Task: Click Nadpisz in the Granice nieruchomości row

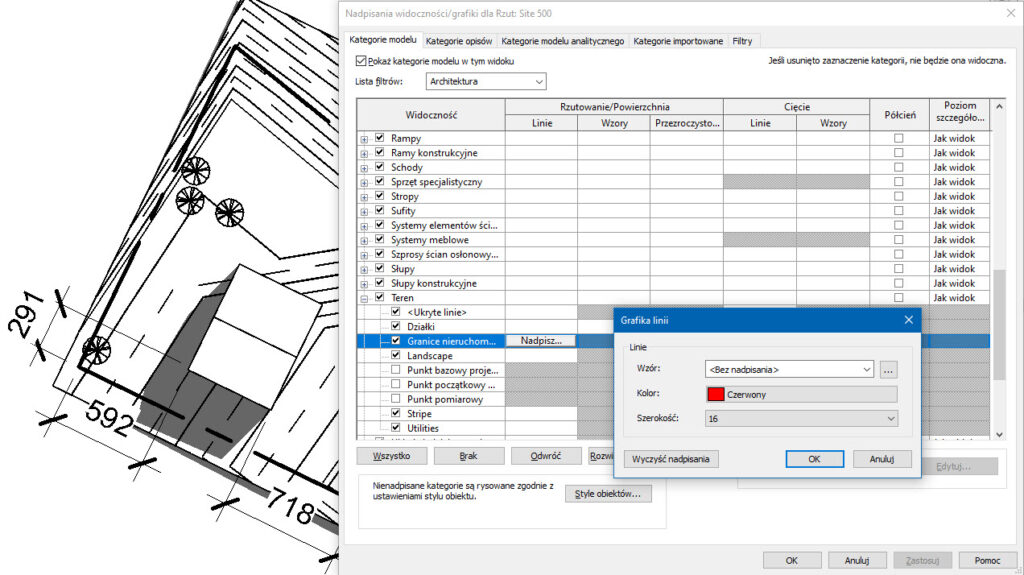Action: coord(541,341)
